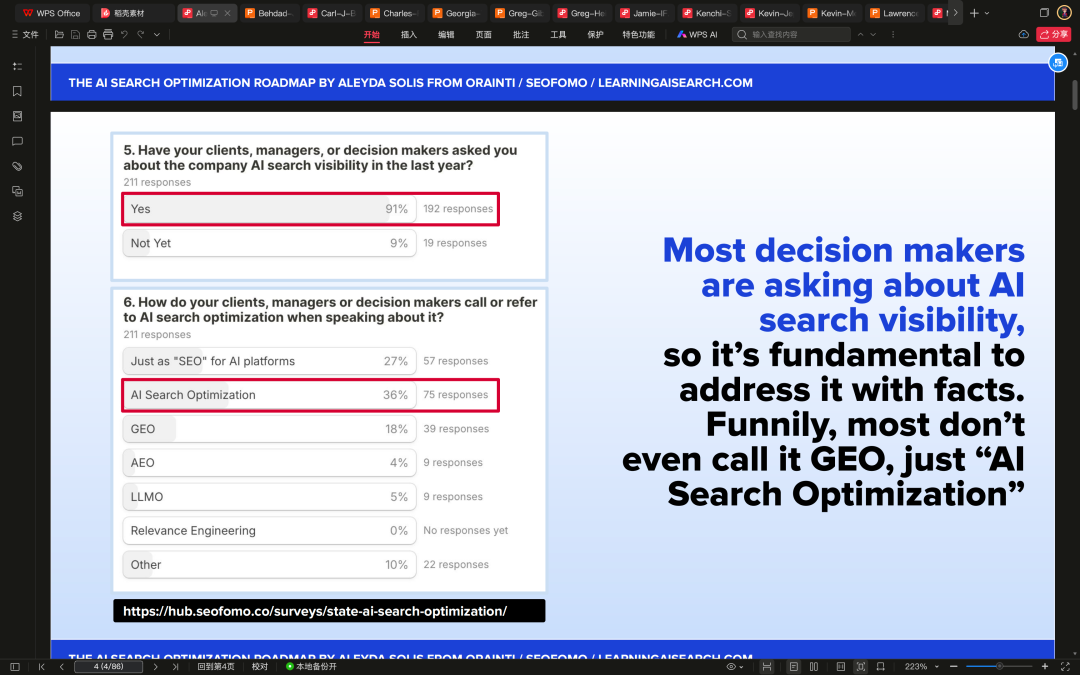1080x675 pixels.
Task: Launch WPS AI from the toolbar
Action: tap(697, 34)
